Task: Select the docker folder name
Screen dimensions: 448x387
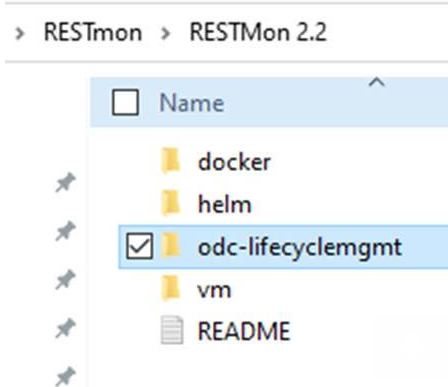Action: (x=234, y=162)
